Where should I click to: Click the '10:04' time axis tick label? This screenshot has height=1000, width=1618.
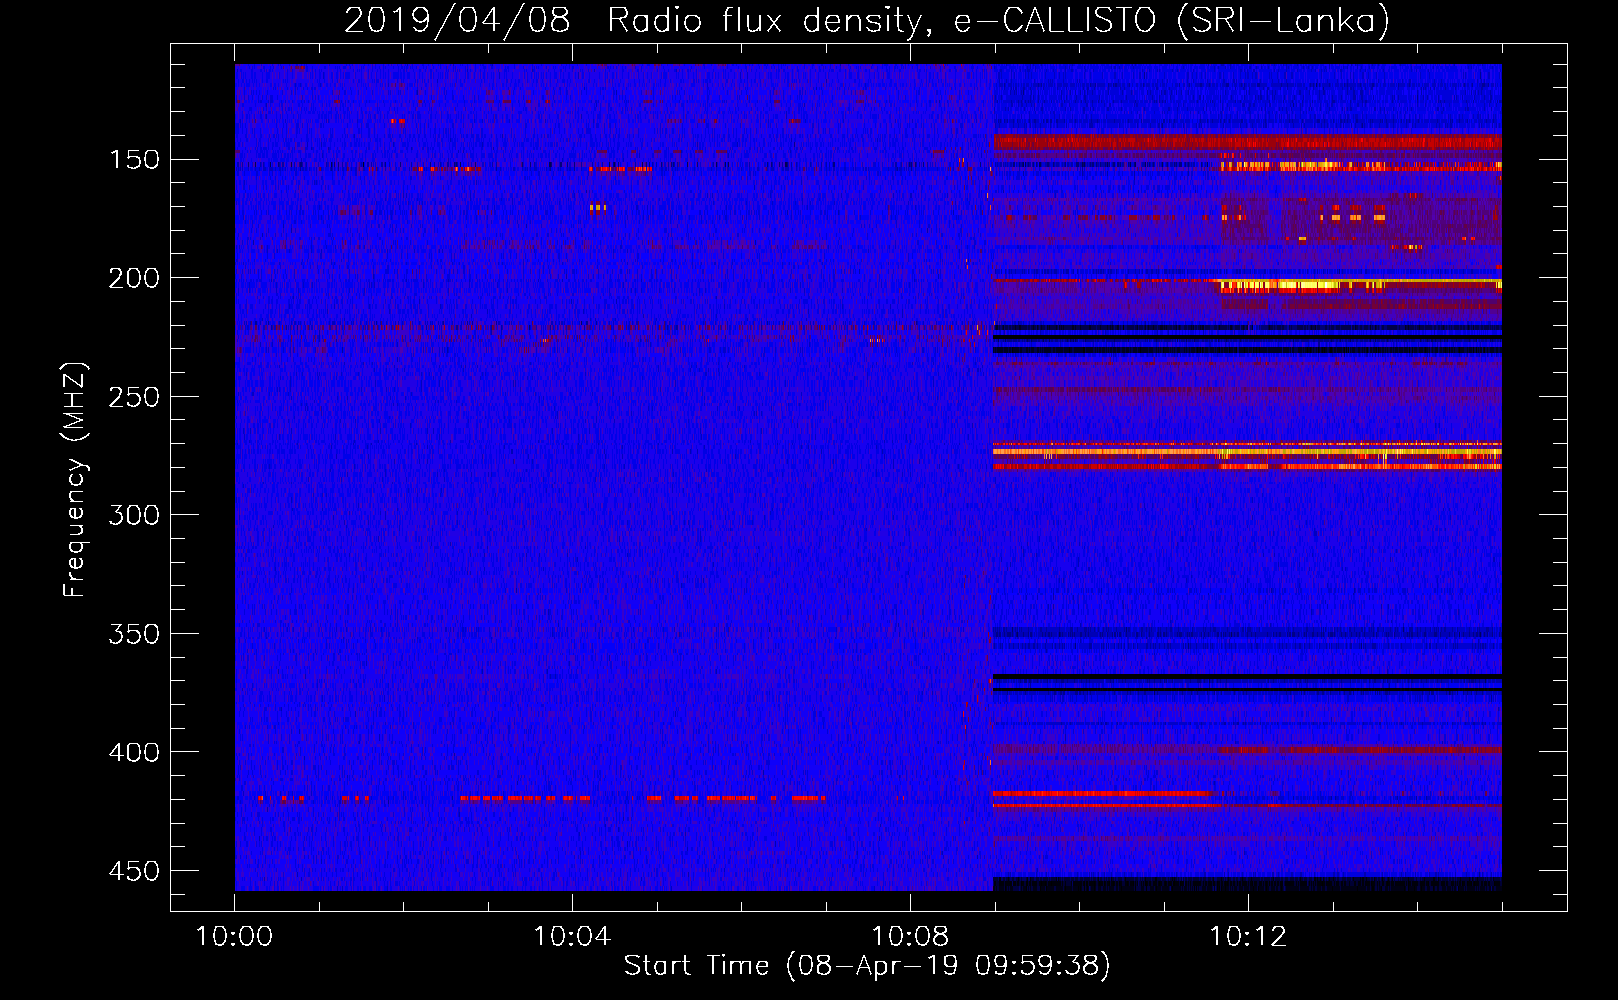572,937
